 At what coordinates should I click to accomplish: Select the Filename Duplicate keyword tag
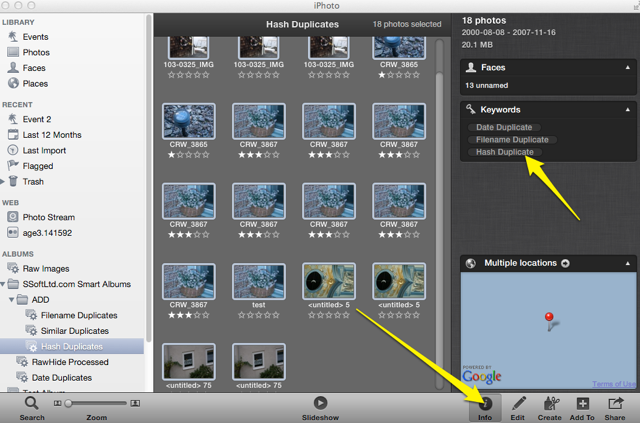pos(511,140)
